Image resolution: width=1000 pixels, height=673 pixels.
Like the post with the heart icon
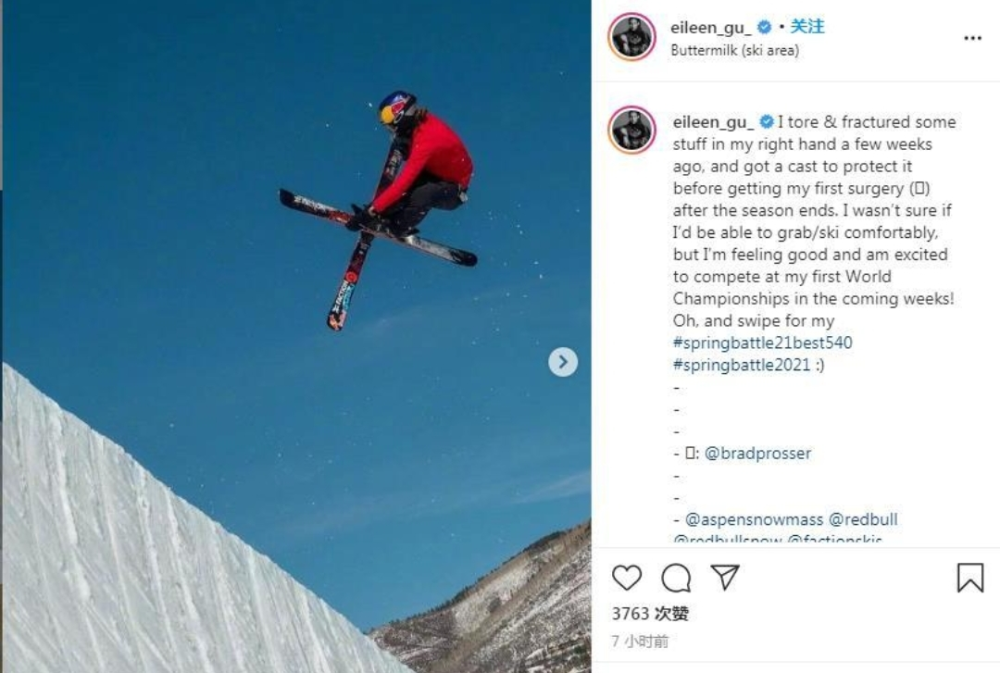[x=626, y=578]
